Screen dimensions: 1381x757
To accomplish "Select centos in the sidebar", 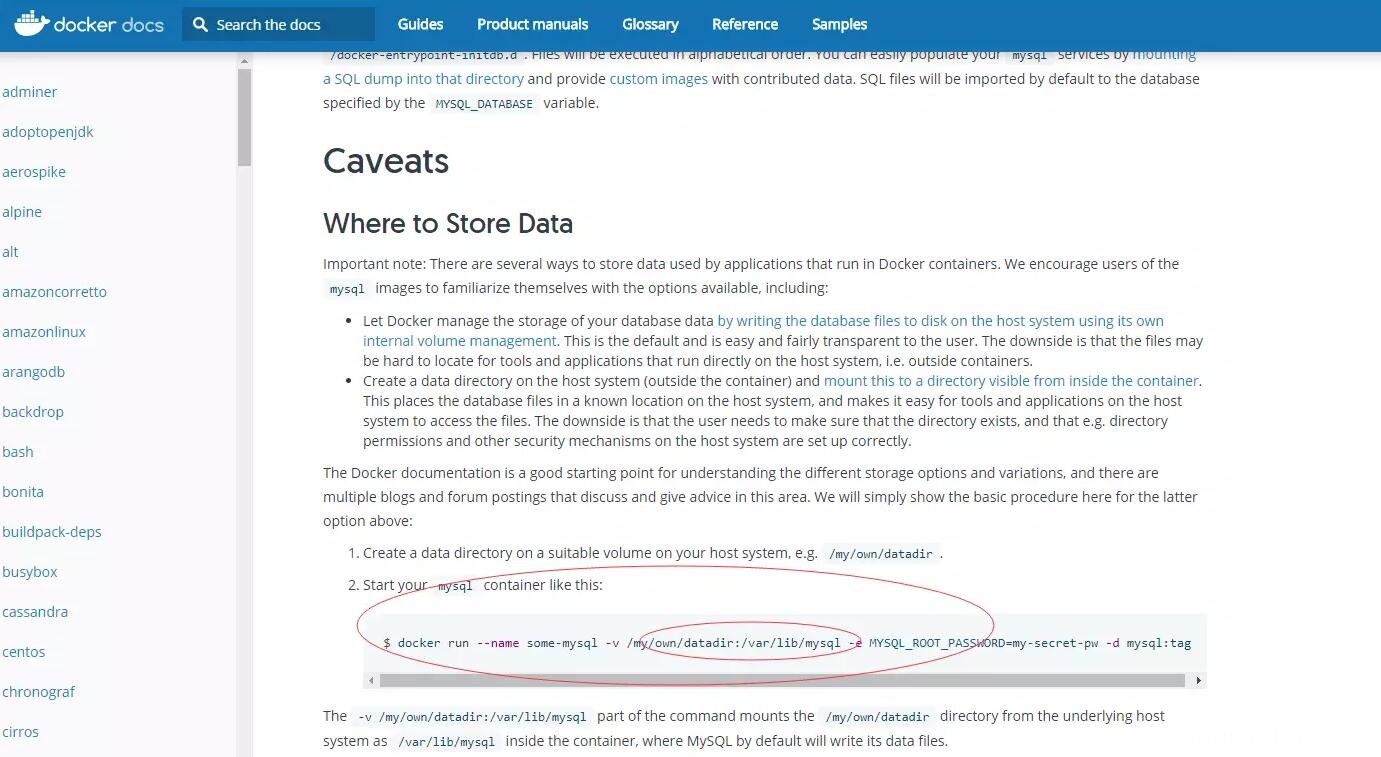I will click(24, 651).
